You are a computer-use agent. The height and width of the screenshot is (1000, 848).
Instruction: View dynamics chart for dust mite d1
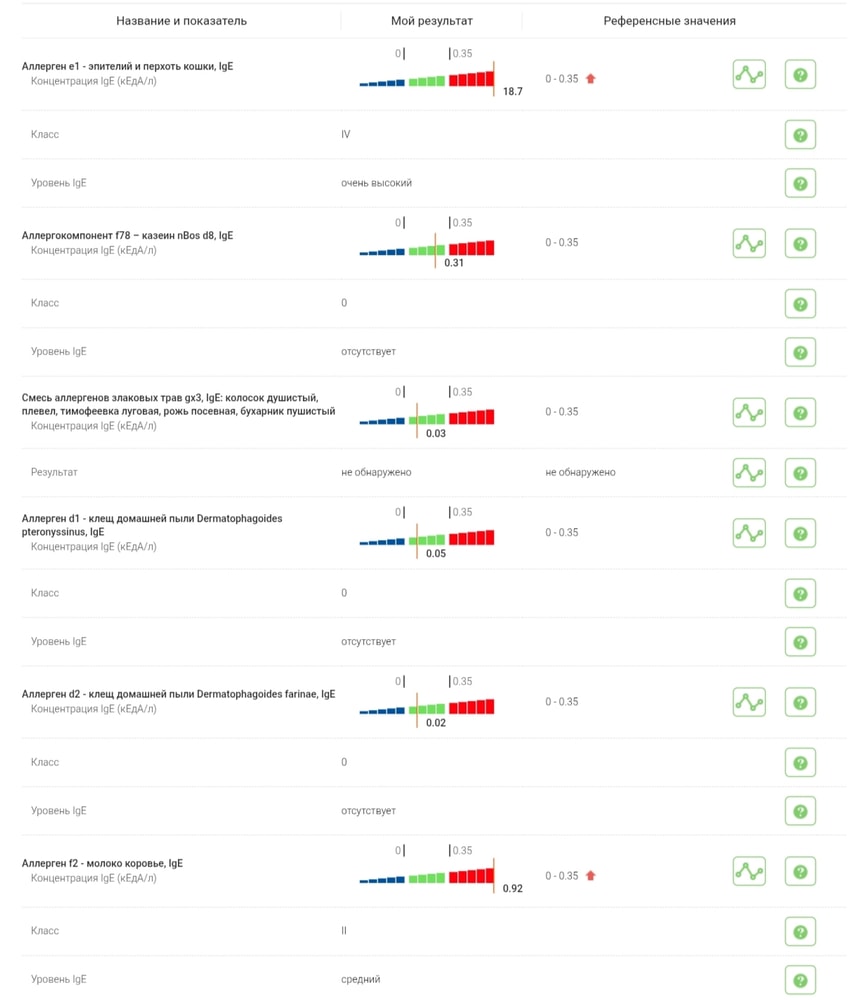[x=749, y=532]
